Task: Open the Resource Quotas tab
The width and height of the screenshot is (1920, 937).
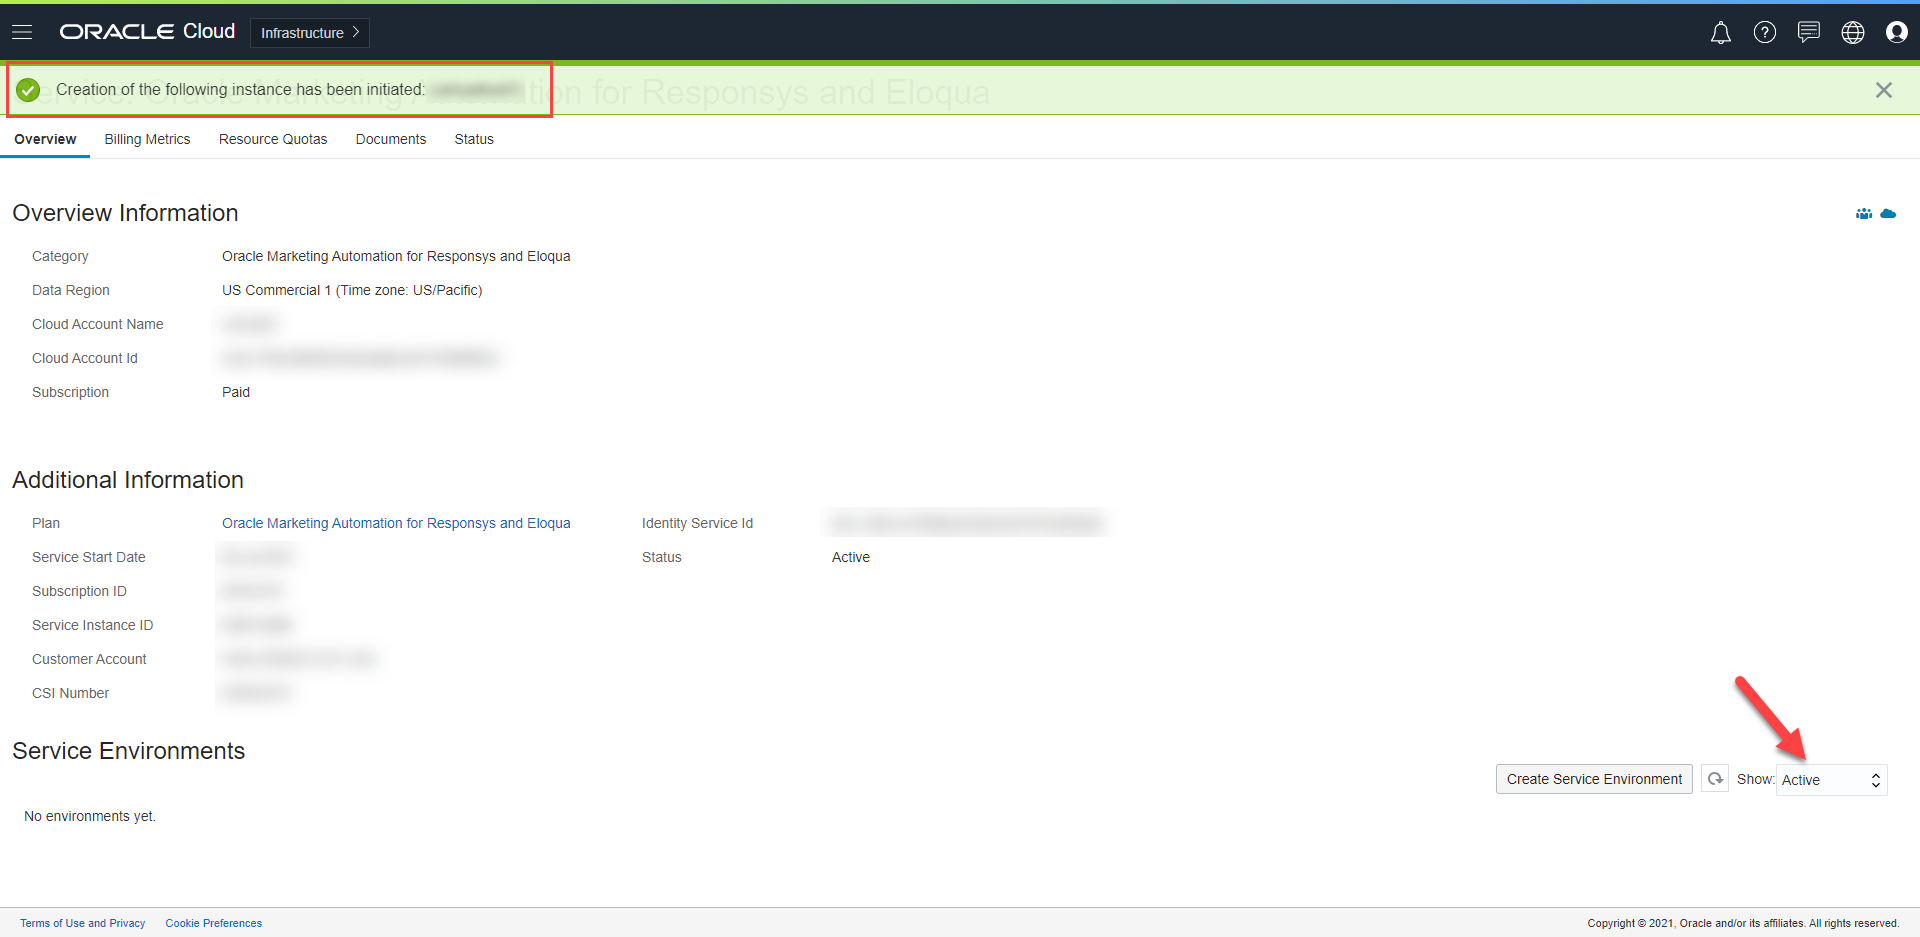Action: pos(273,139)
